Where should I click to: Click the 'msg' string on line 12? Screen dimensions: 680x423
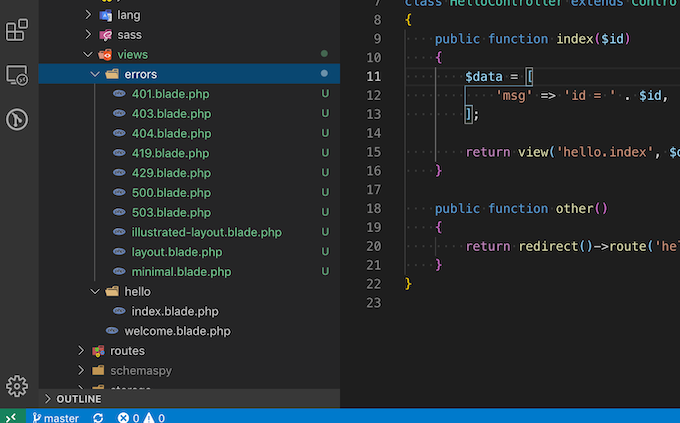514,95
